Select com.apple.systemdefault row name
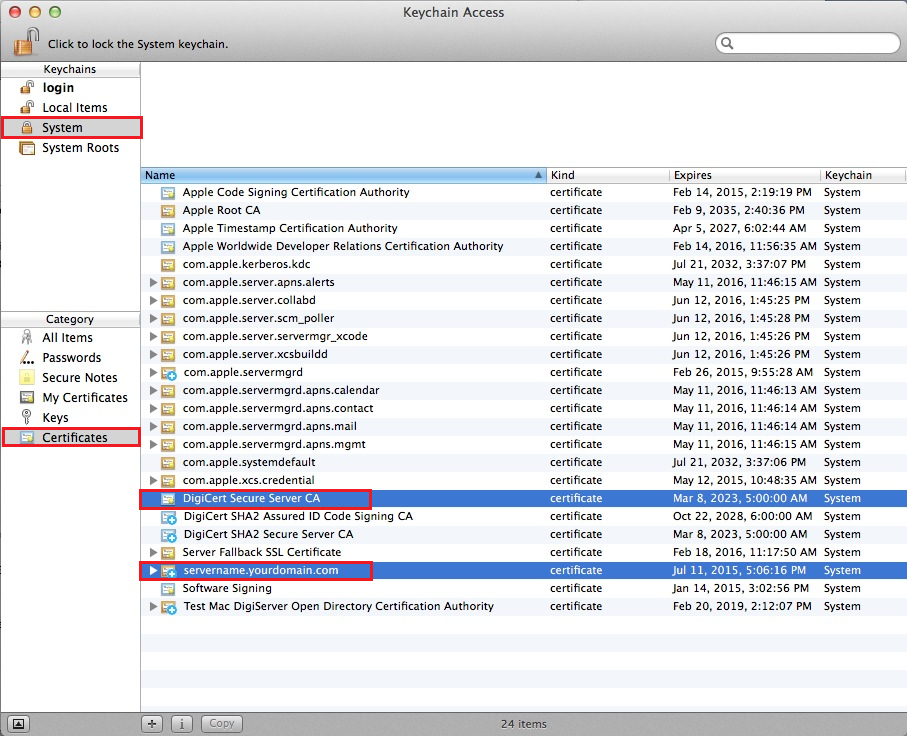 click(x=249, y=462)
